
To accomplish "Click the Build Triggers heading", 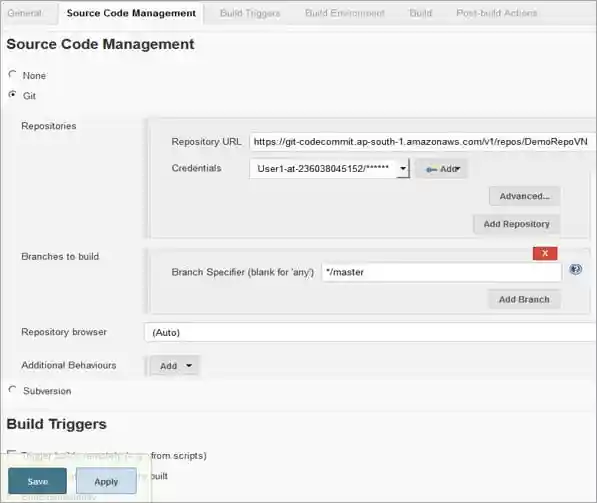I will tap(56, 424).
